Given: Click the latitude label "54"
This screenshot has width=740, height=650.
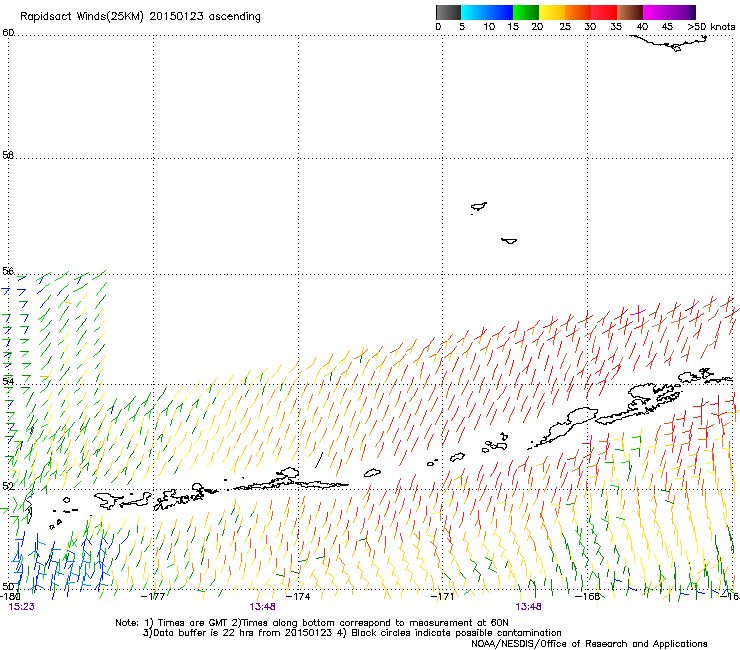Looking at the screenshot, I should 8,381.
